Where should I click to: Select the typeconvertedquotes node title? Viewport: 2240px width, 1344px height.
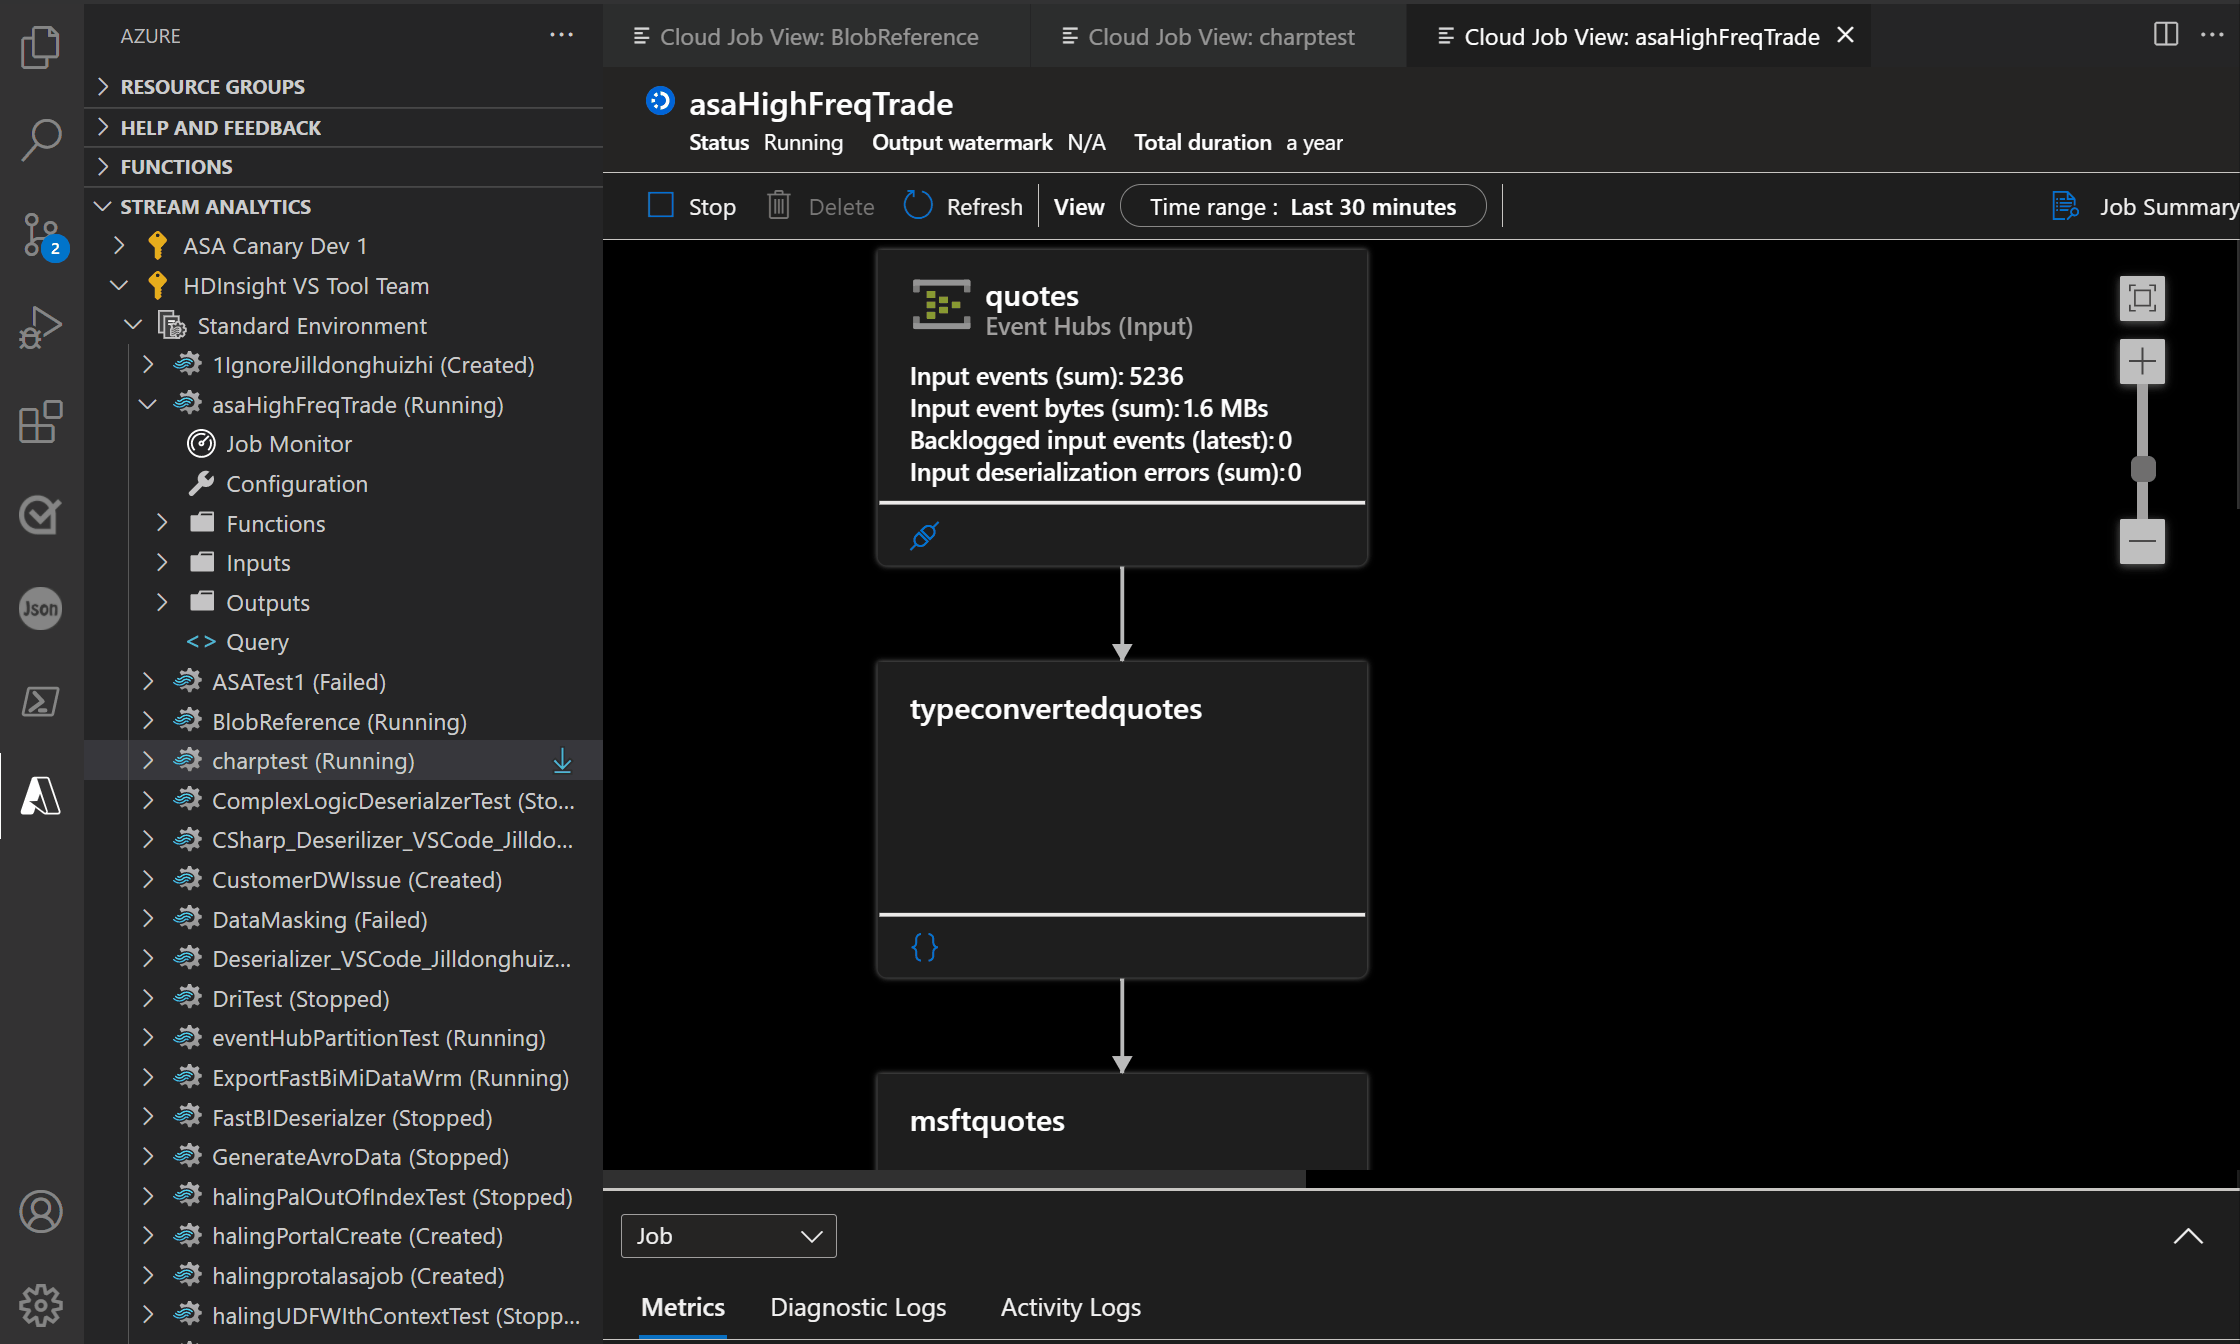point(1055,708)
